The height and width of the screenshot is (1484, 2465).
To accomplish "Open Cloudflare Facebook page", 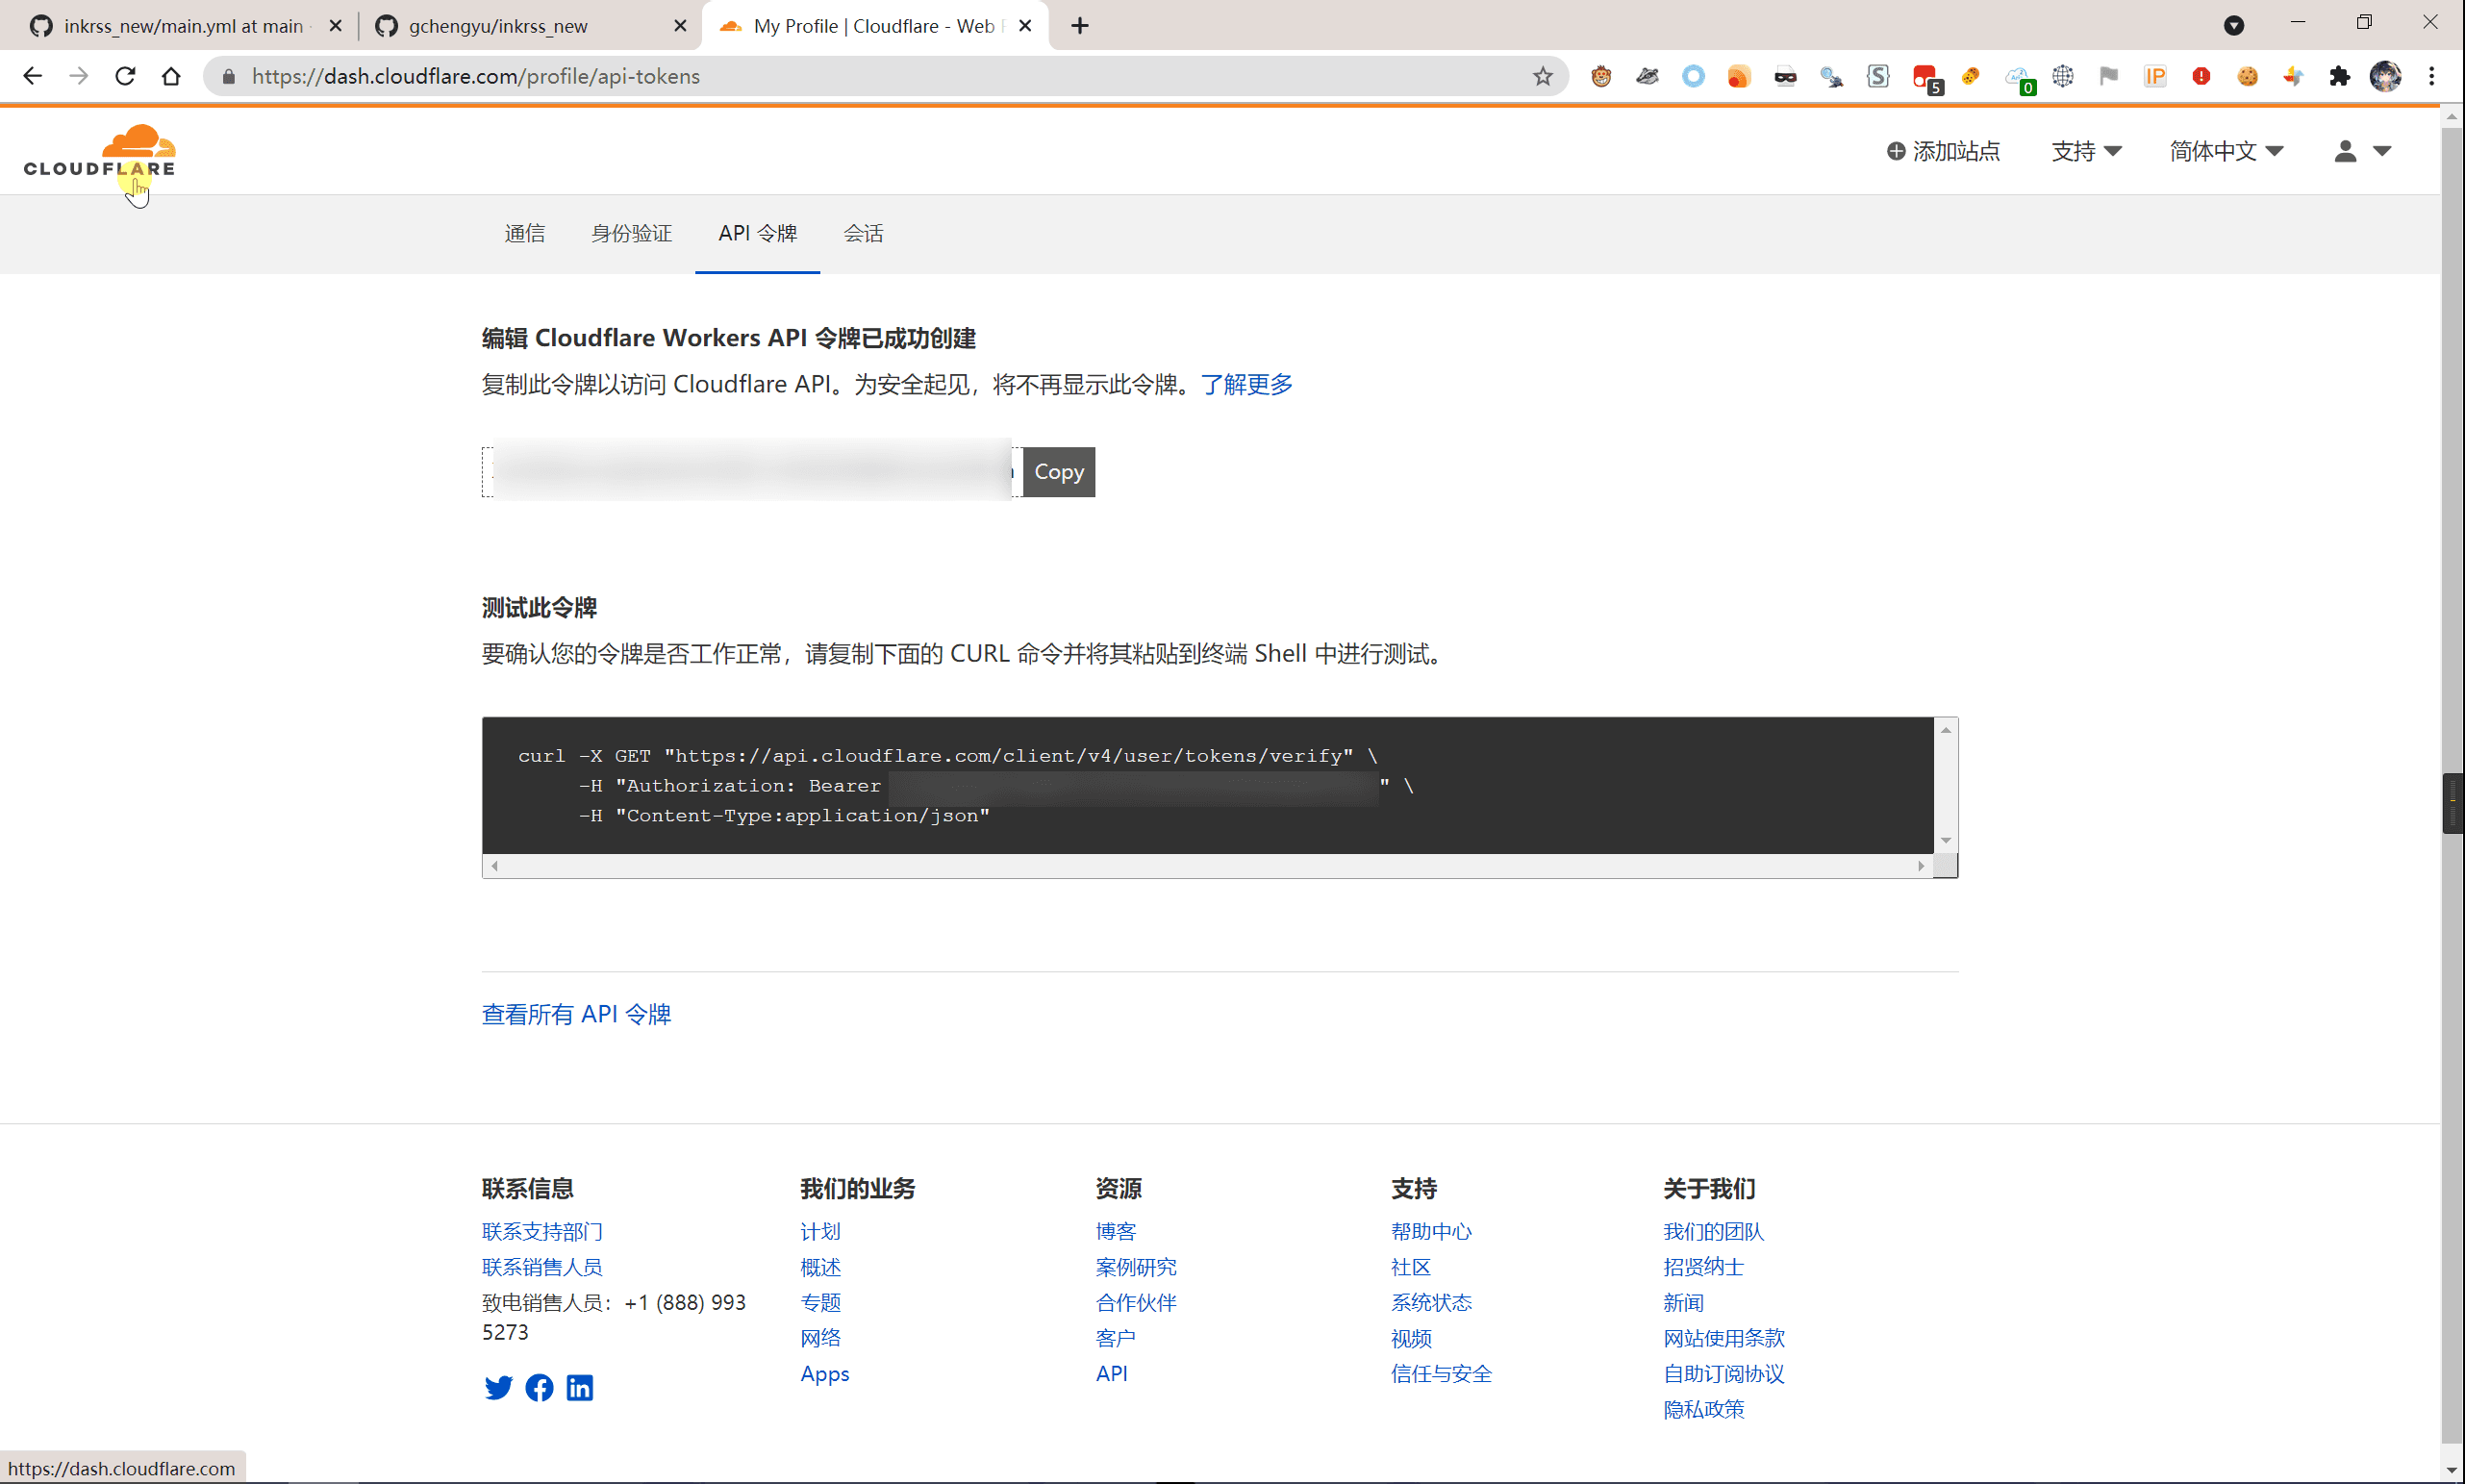I will [539, 1388].
